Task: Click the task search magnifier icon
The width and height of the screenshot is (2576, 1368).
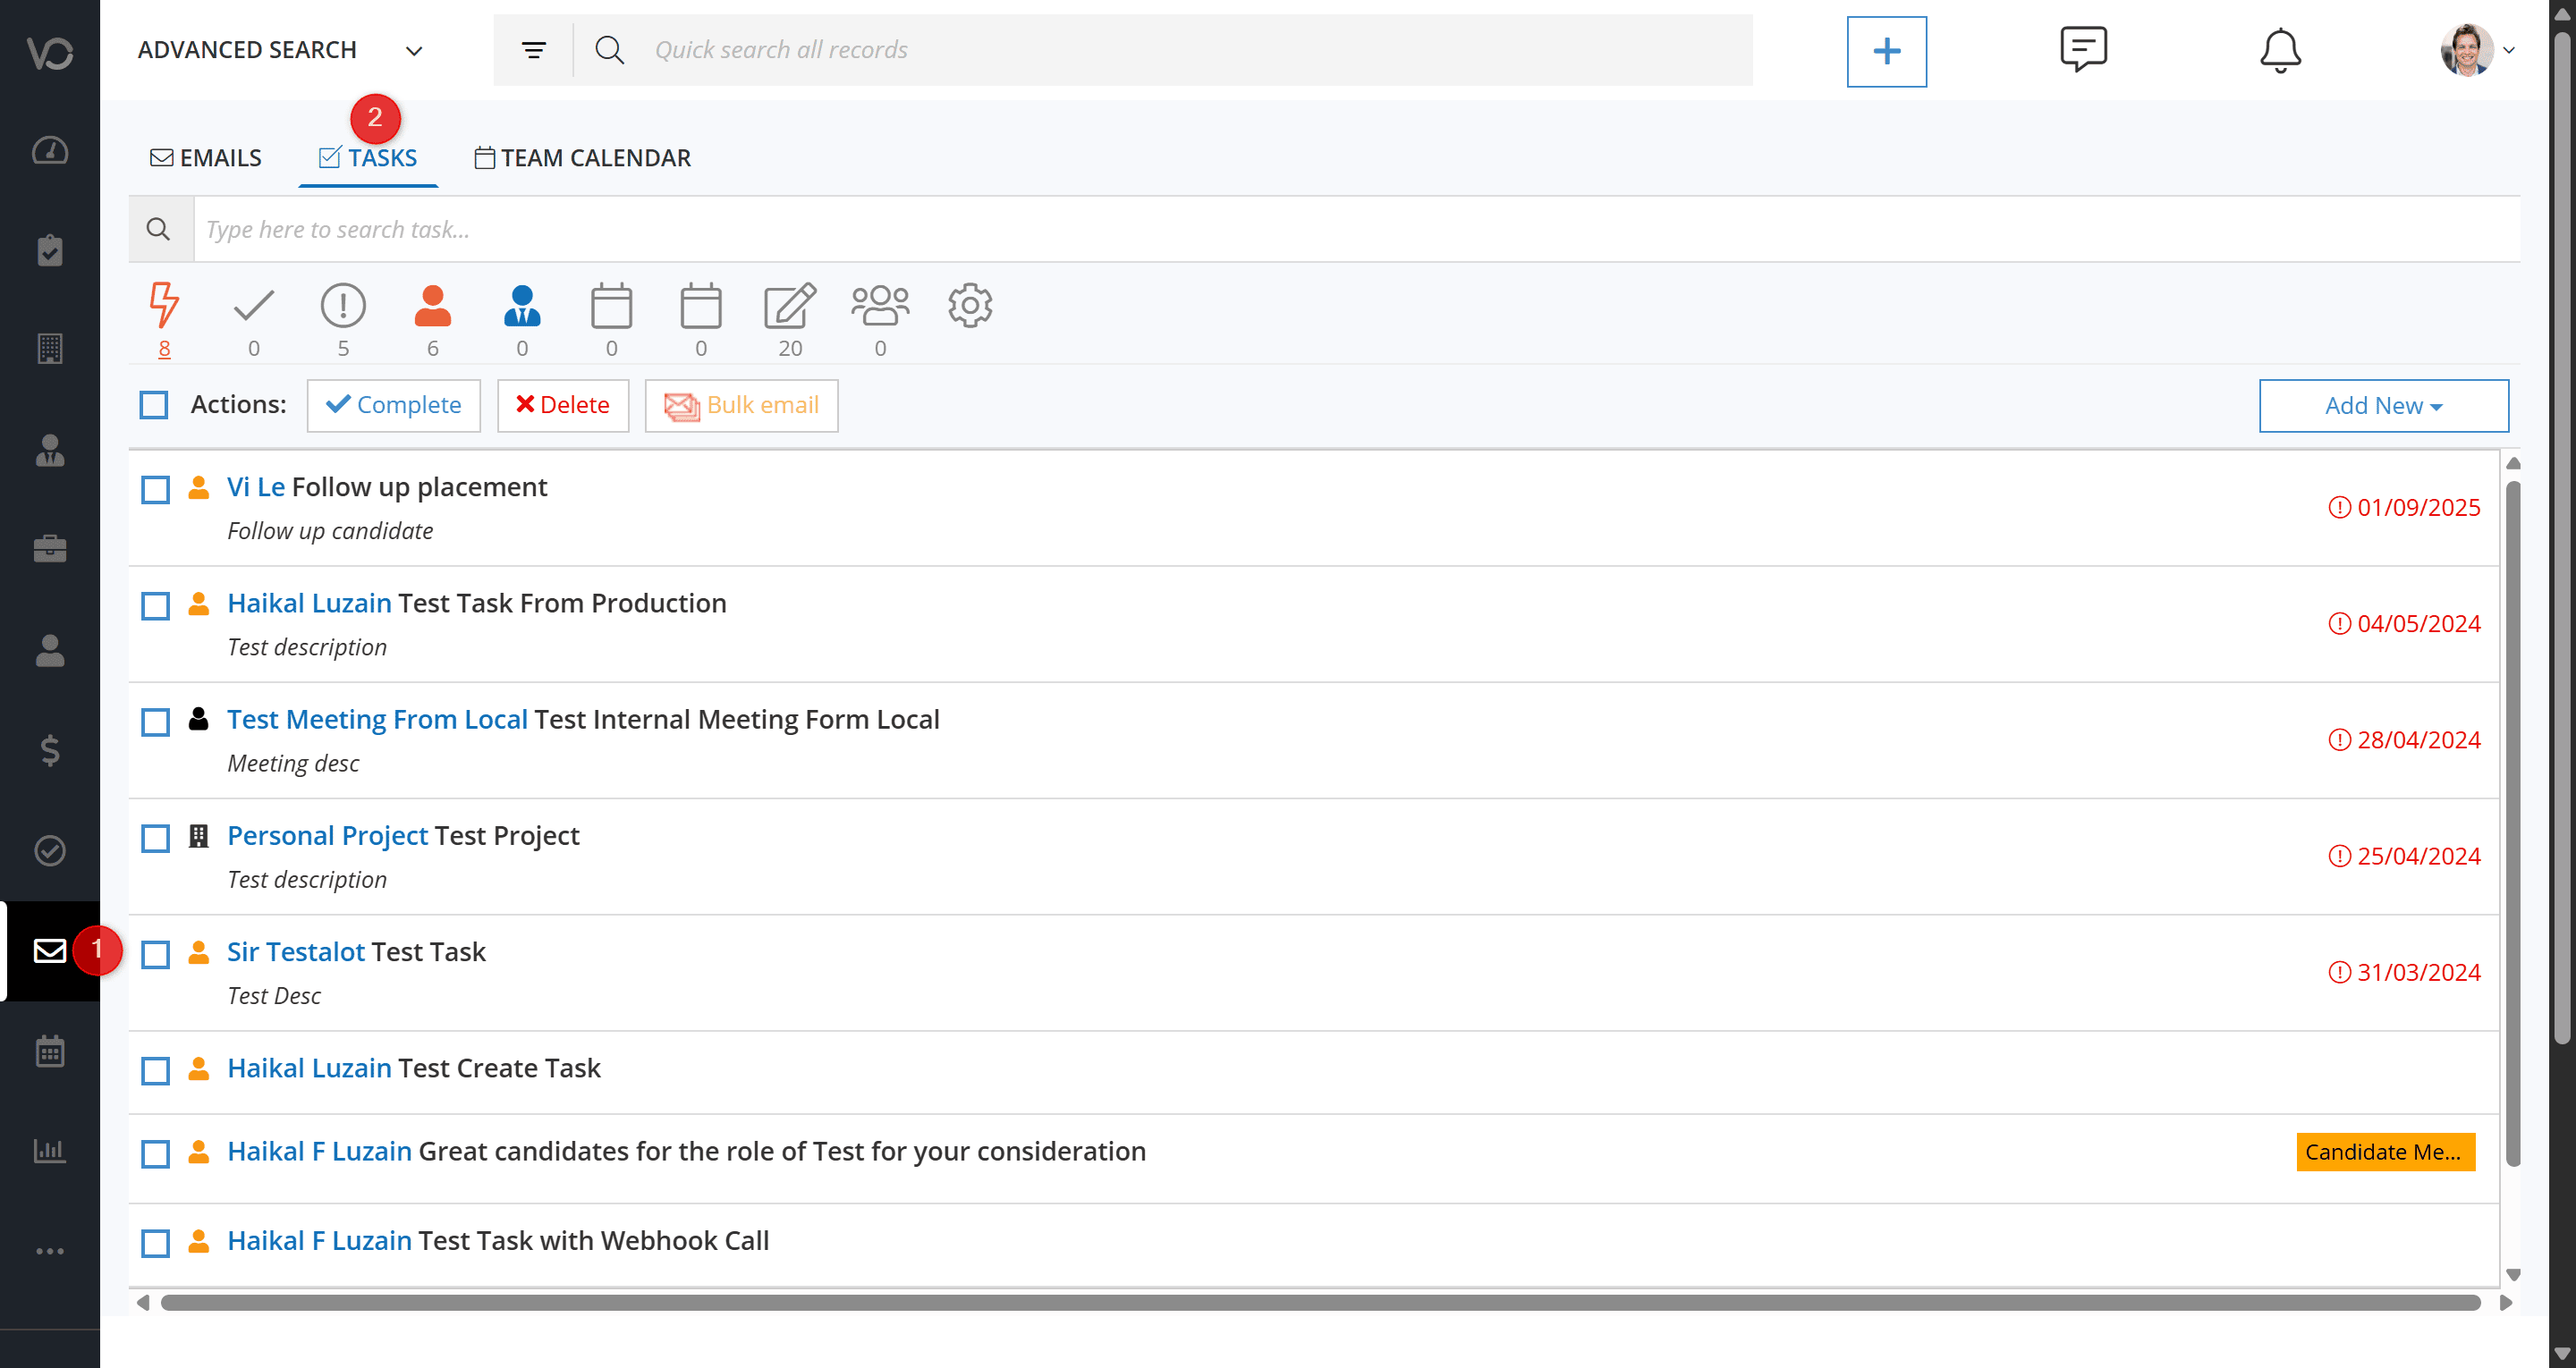Action: click(x=159, y=229)
